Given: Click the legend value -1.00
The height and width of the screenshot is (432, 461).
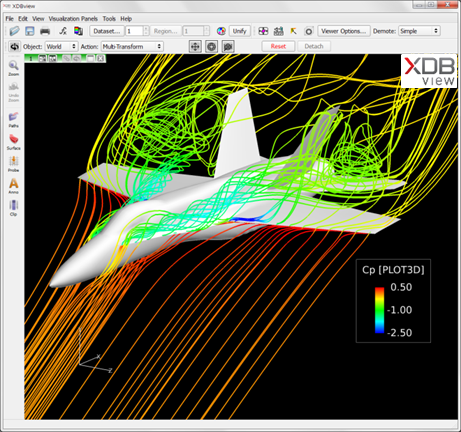Looking at the screenshot, I should [400, 310].
